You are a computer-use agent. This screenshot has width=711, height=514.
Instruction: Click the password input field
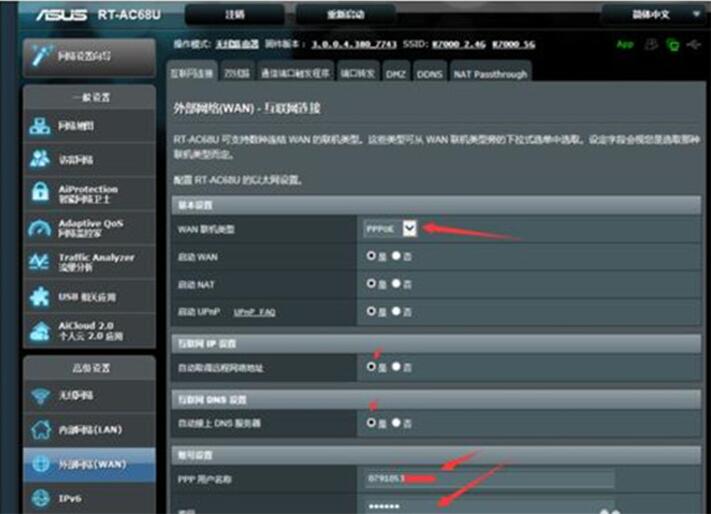489,506
